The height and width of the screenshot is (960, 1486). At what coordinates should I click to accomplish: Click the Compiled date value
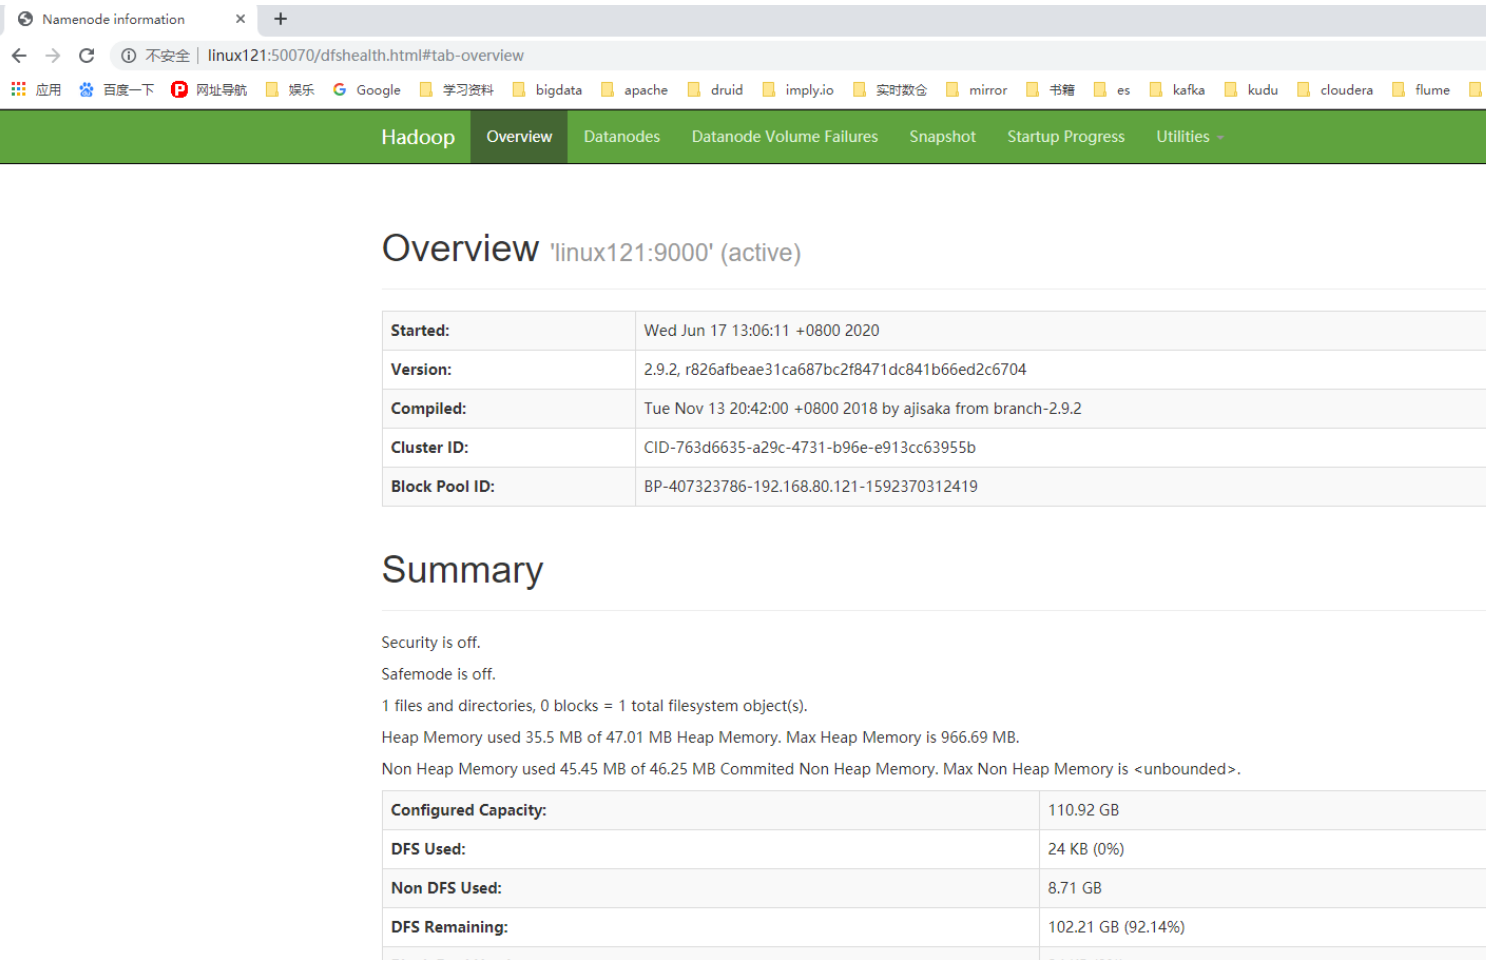(x=863, y=409)
